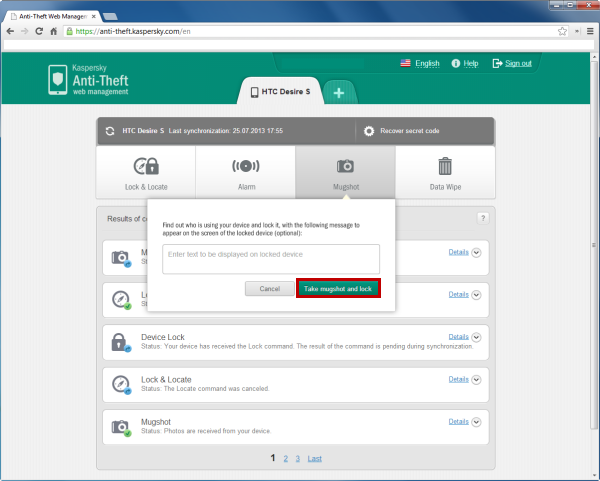Click the Sign out link
600x481 pixels.
tap(518, 64)
